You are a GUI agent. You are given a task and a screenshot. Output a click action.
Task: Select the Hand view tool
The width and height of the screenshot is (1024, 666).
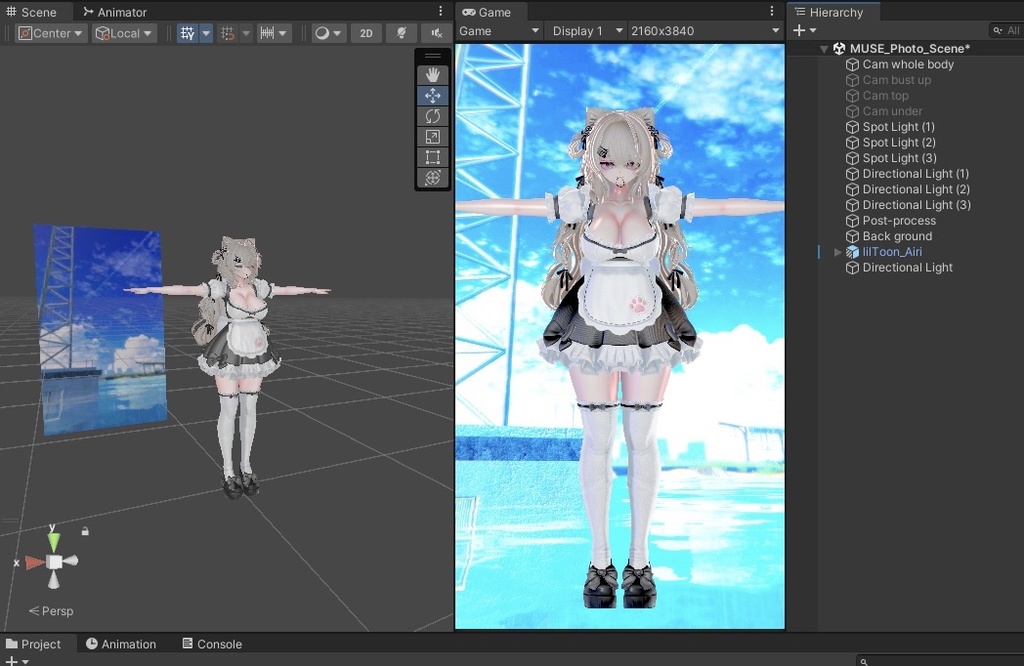[x=432, y=74]
